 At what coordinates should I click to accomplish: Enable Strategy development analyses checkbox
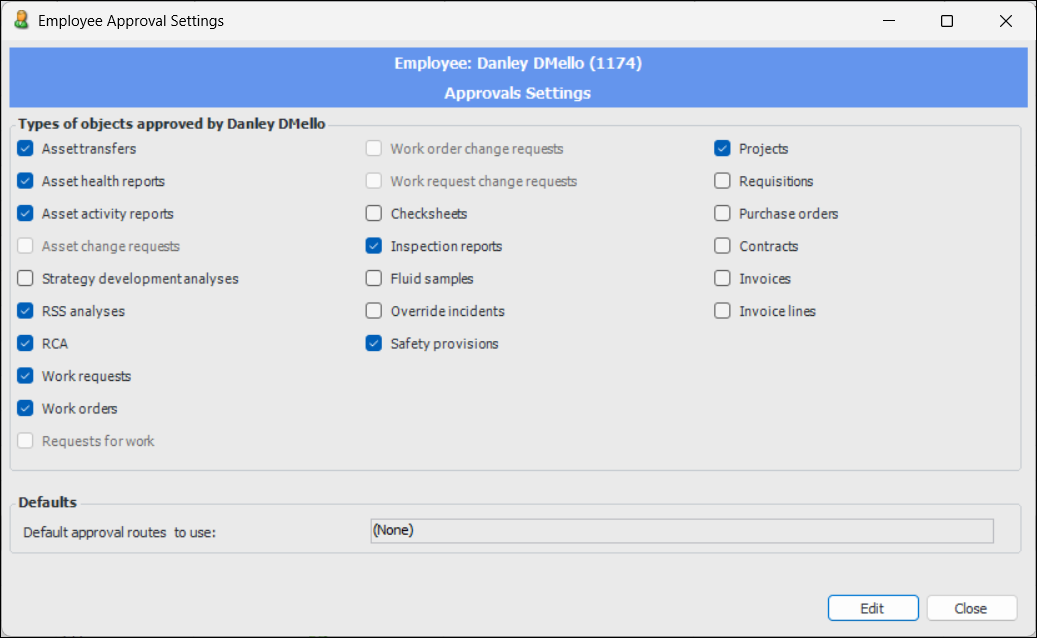point(26,279)
